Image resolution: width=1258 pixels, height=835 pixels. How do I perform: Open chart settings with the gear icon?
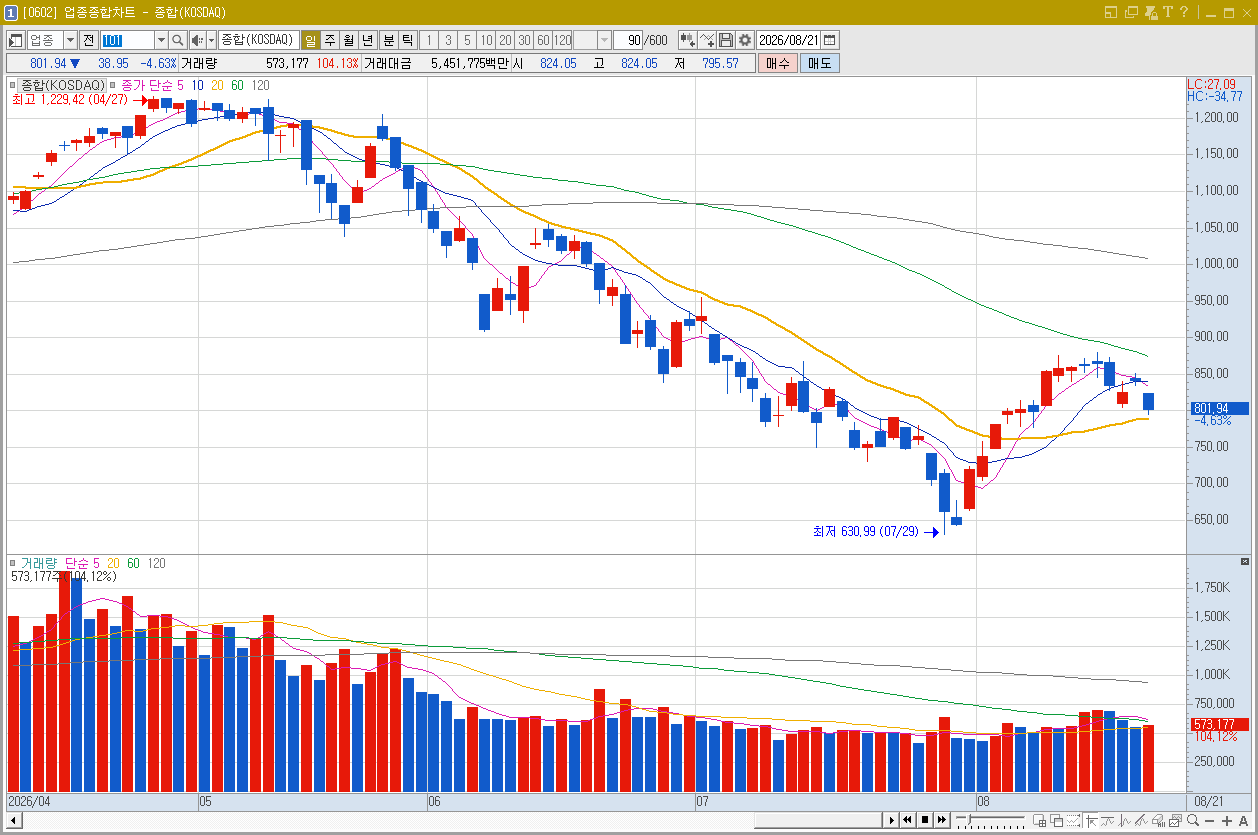(744, 40)
